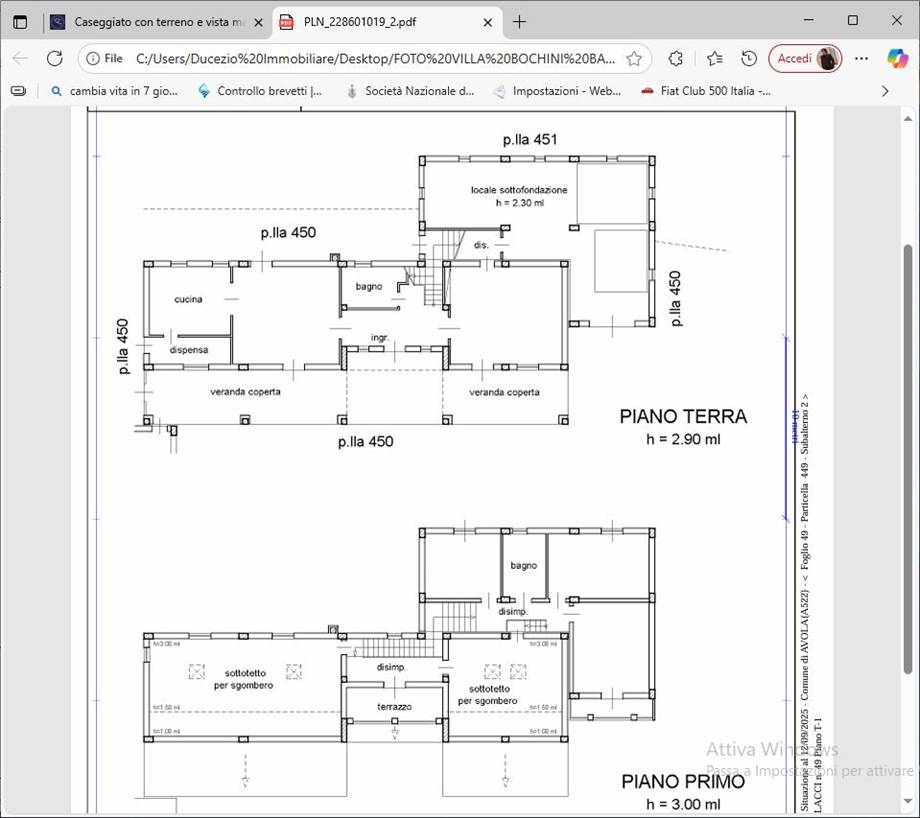This screenshot has height=818, width=920.
Task: Expand the favorites bar overflow chevron
Action: [884, 91]
